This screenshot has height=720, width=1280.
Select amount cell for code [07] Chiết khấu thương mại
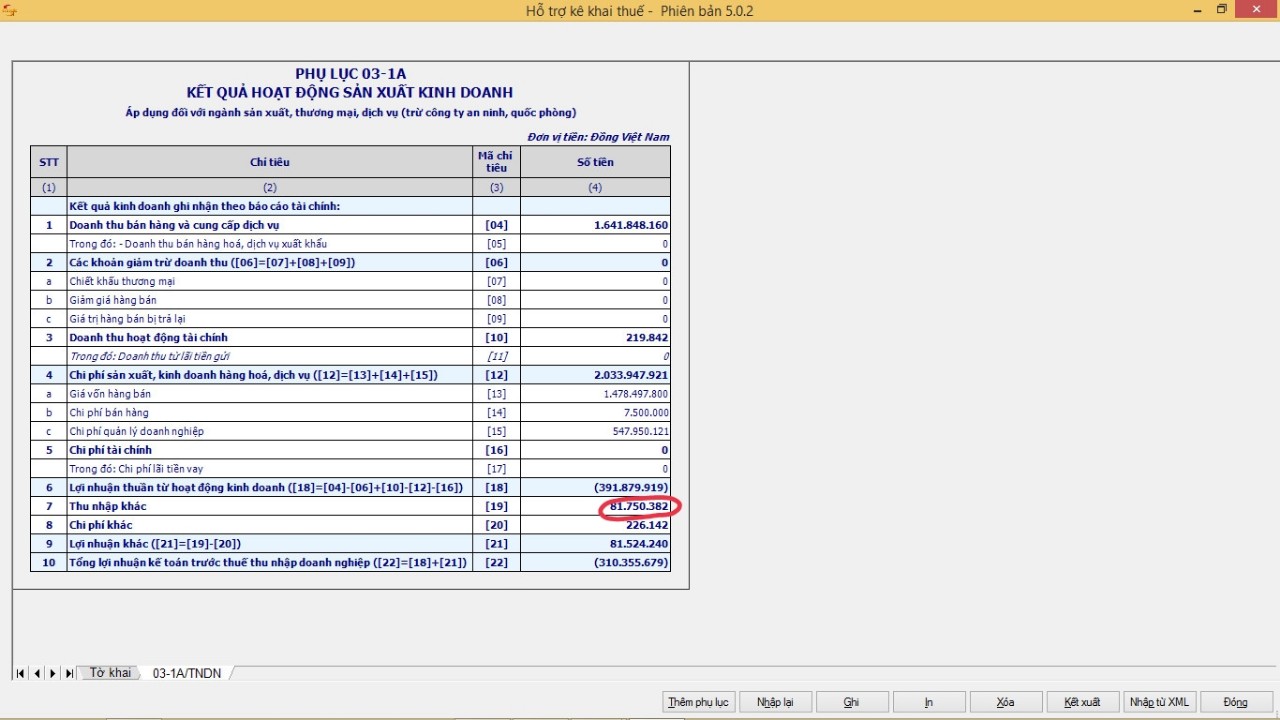pyautogui.click(x=595, y=282)
